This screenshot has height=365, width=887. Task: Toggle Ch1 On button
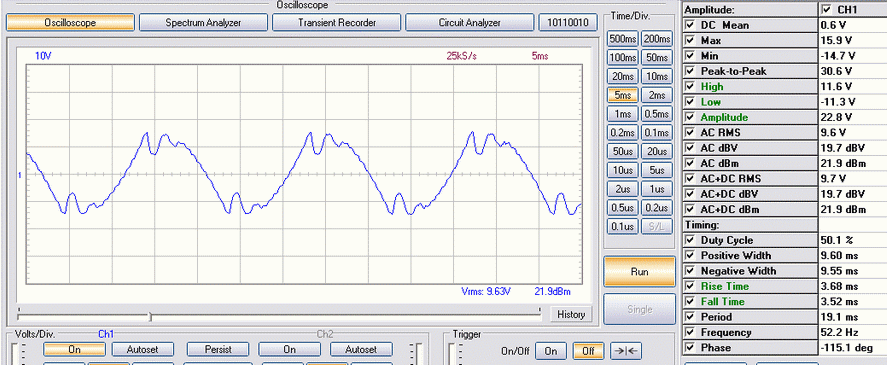[x=75, y=349]
